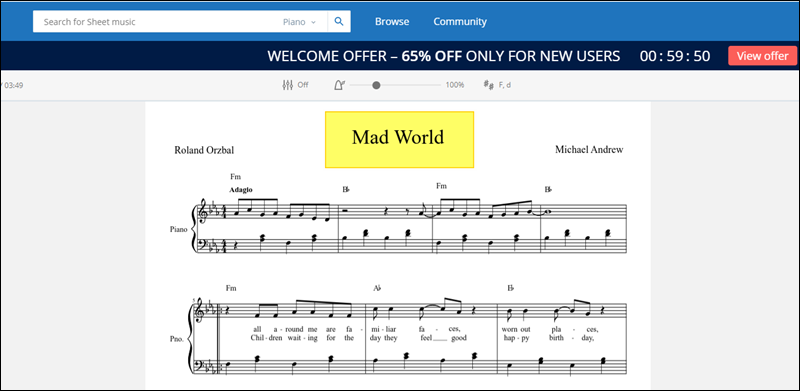Click the Adagio tempo marking
This screenshot has height=391, width=800.
click(x=241, y=189)
